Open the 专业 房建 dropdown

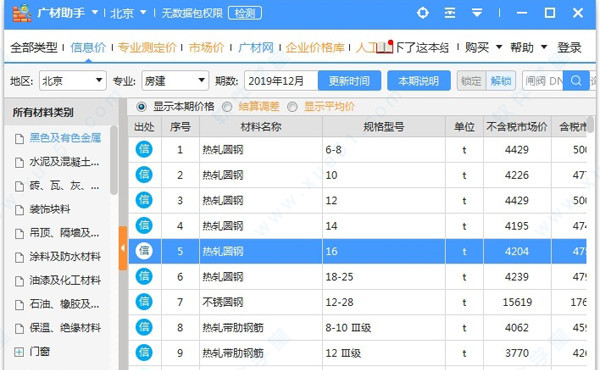[175, 81]
